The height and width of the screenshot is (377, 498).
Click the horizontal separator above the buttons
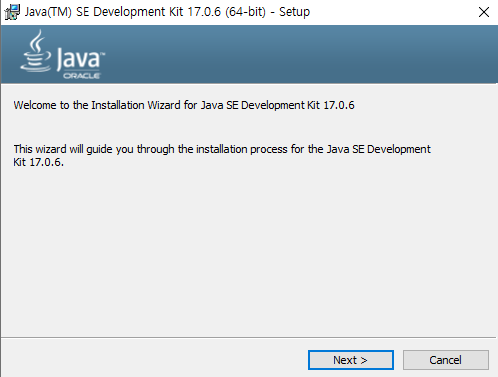point(248,337)
